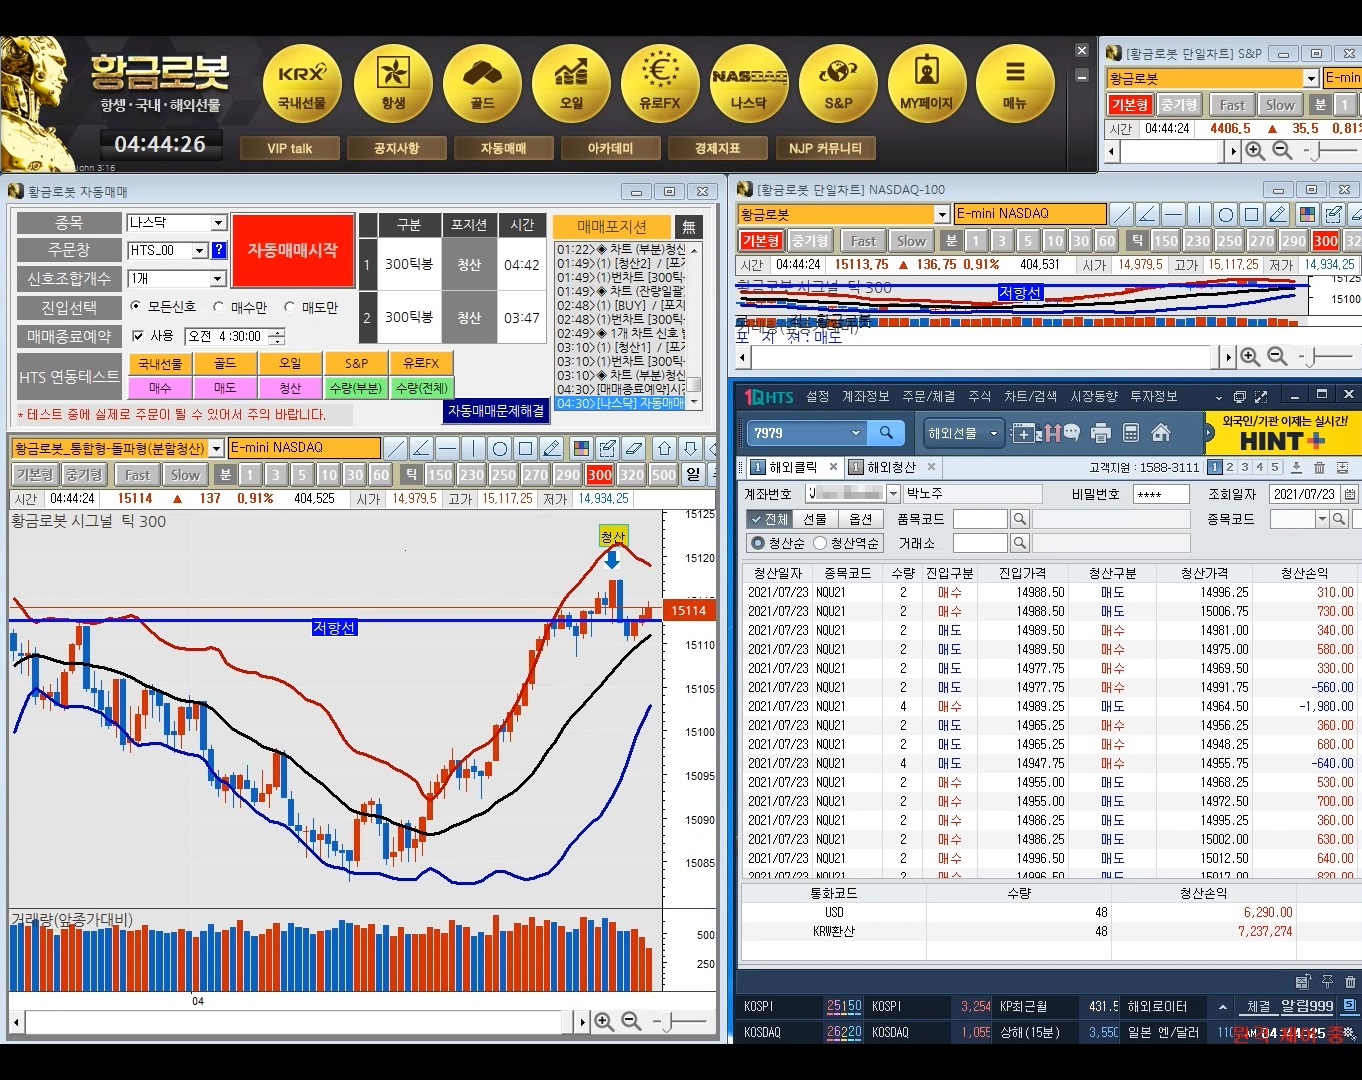Viewport: 1362px width, 1080px height.
Task: Open 설정 menu in 1QHTS
Action: (818, 396)
